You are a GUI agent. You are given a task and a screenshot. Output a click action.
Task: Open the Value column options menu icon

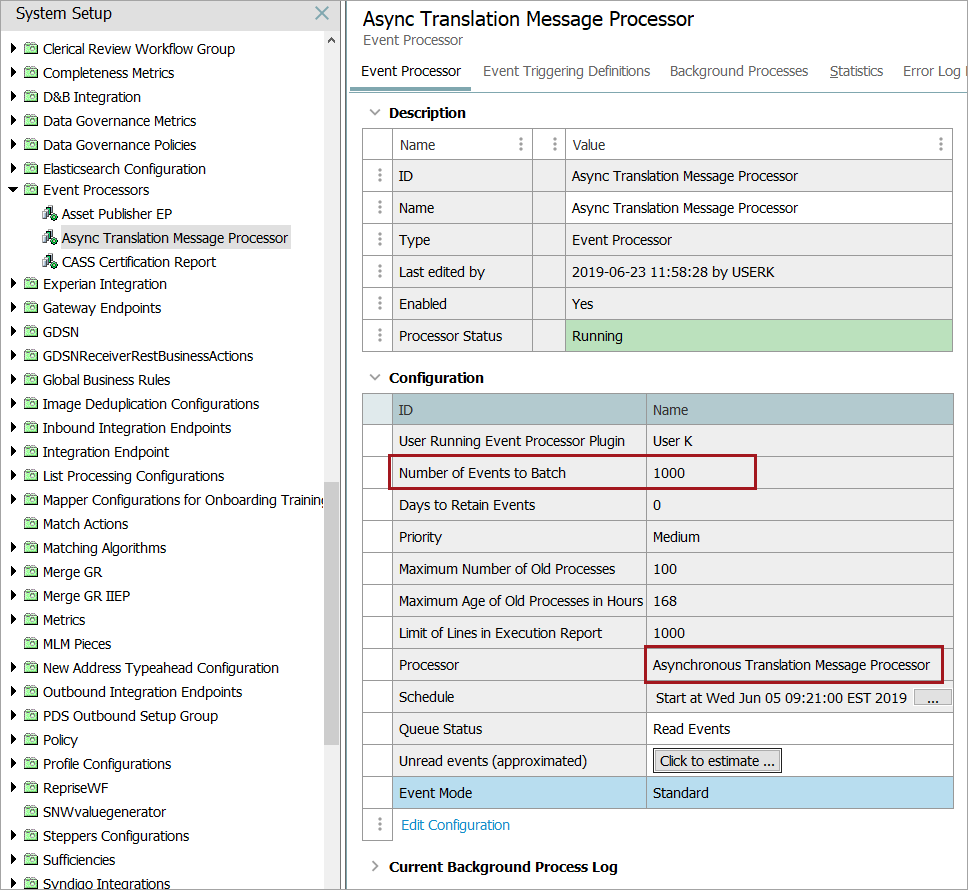pyautogui.click(x=940, y=145)
